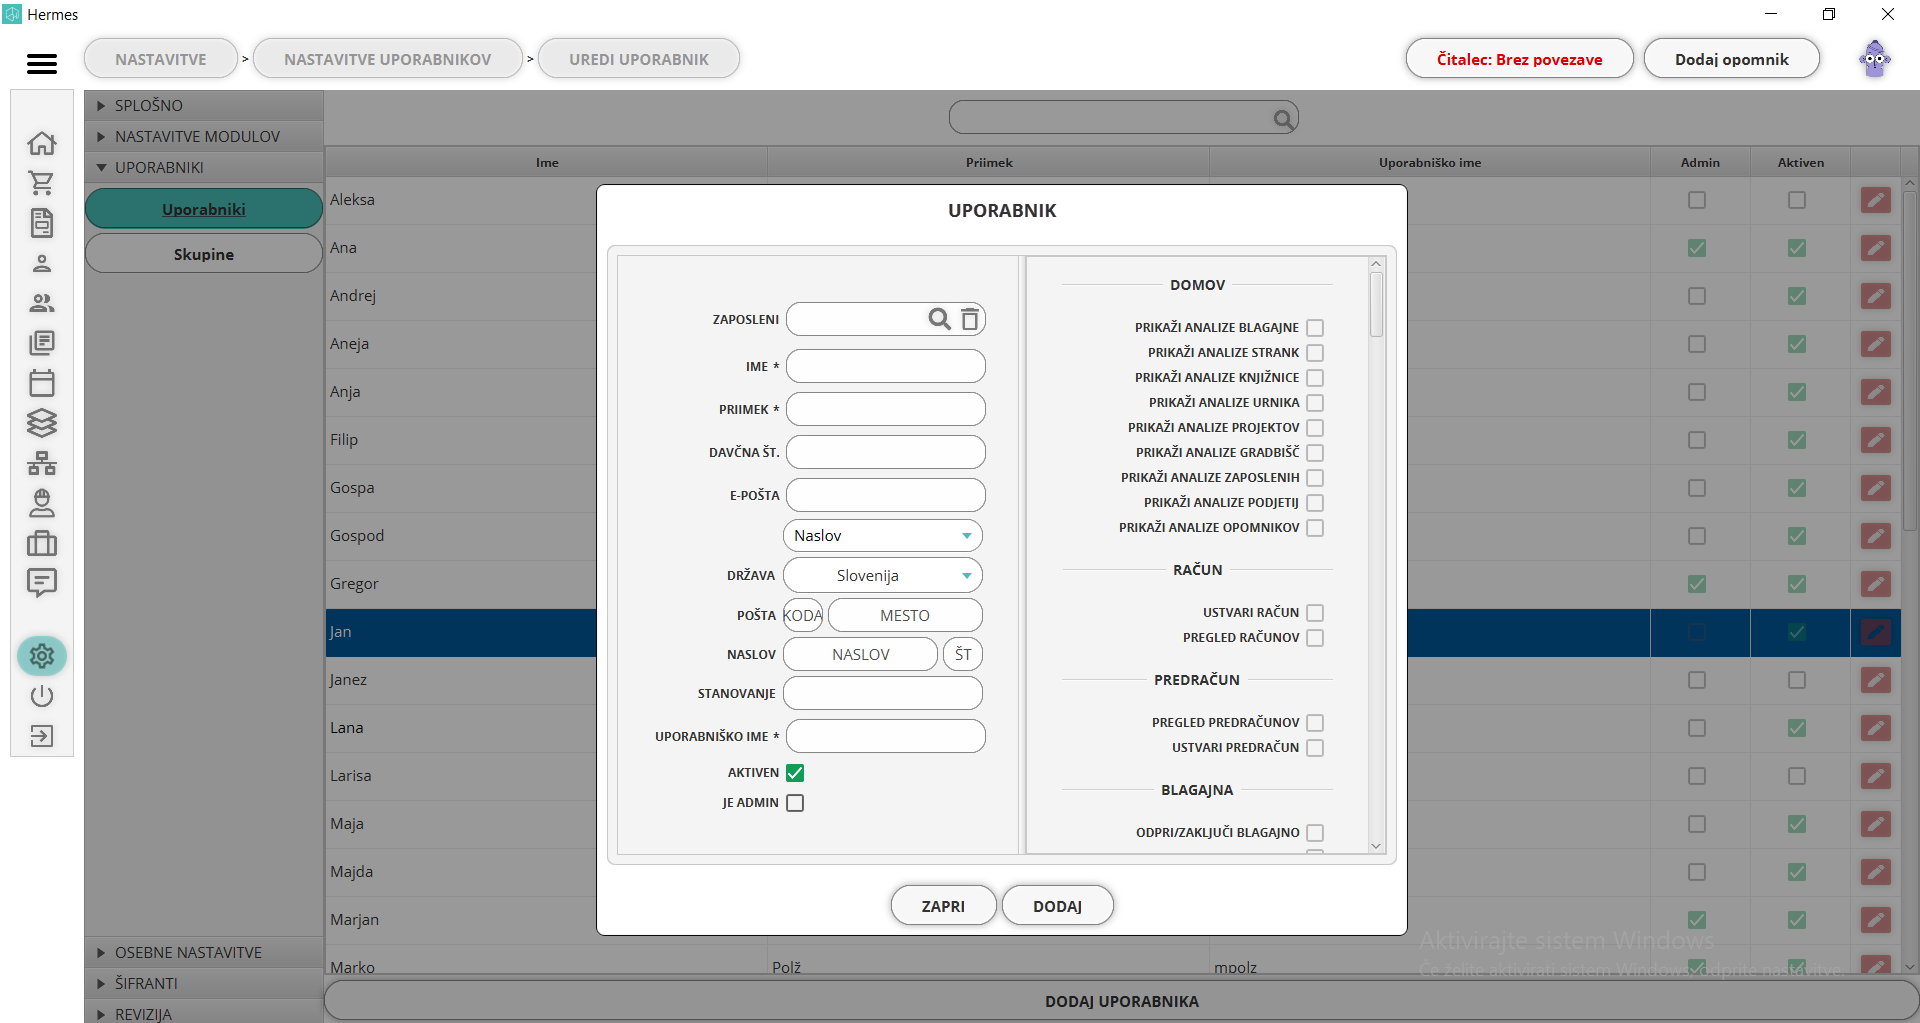Check Odpri/zaključi blagajno permission
This screenshot has height=1023, width=1920.
[x=1315, y=833]
